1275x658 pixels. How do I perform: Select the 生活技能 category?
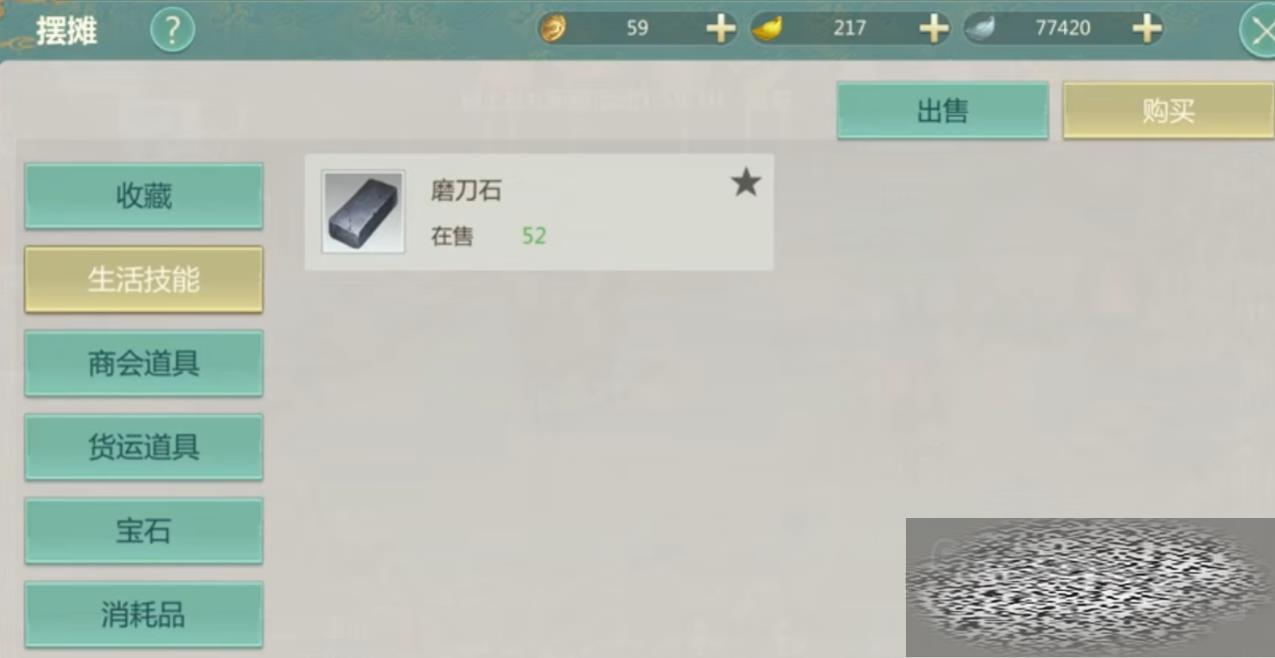[144, 280]
